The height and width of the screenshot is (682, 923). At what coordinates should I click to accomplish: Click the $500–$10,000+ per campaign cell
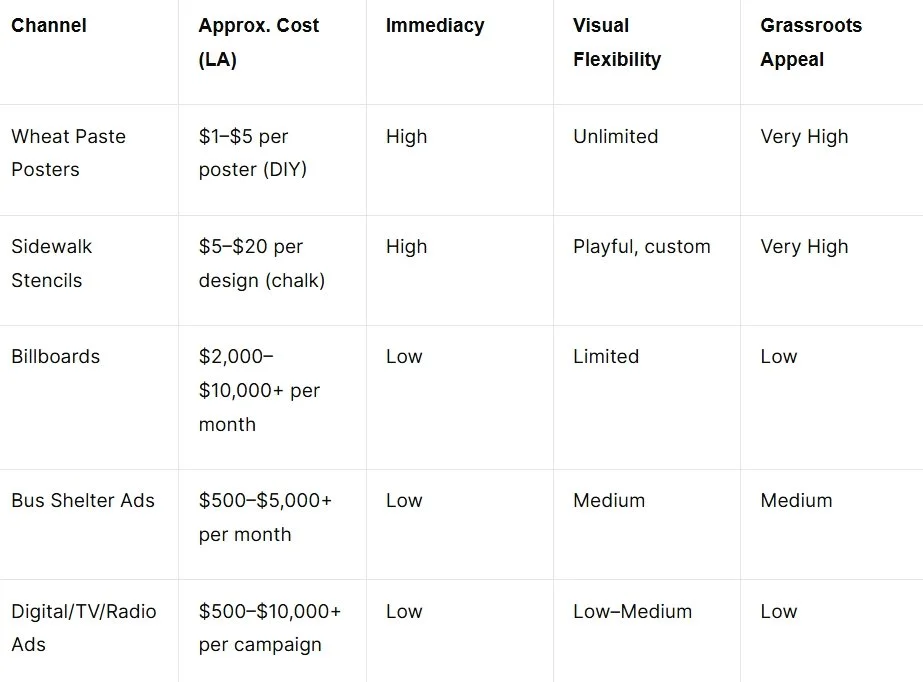click(270, 627)
